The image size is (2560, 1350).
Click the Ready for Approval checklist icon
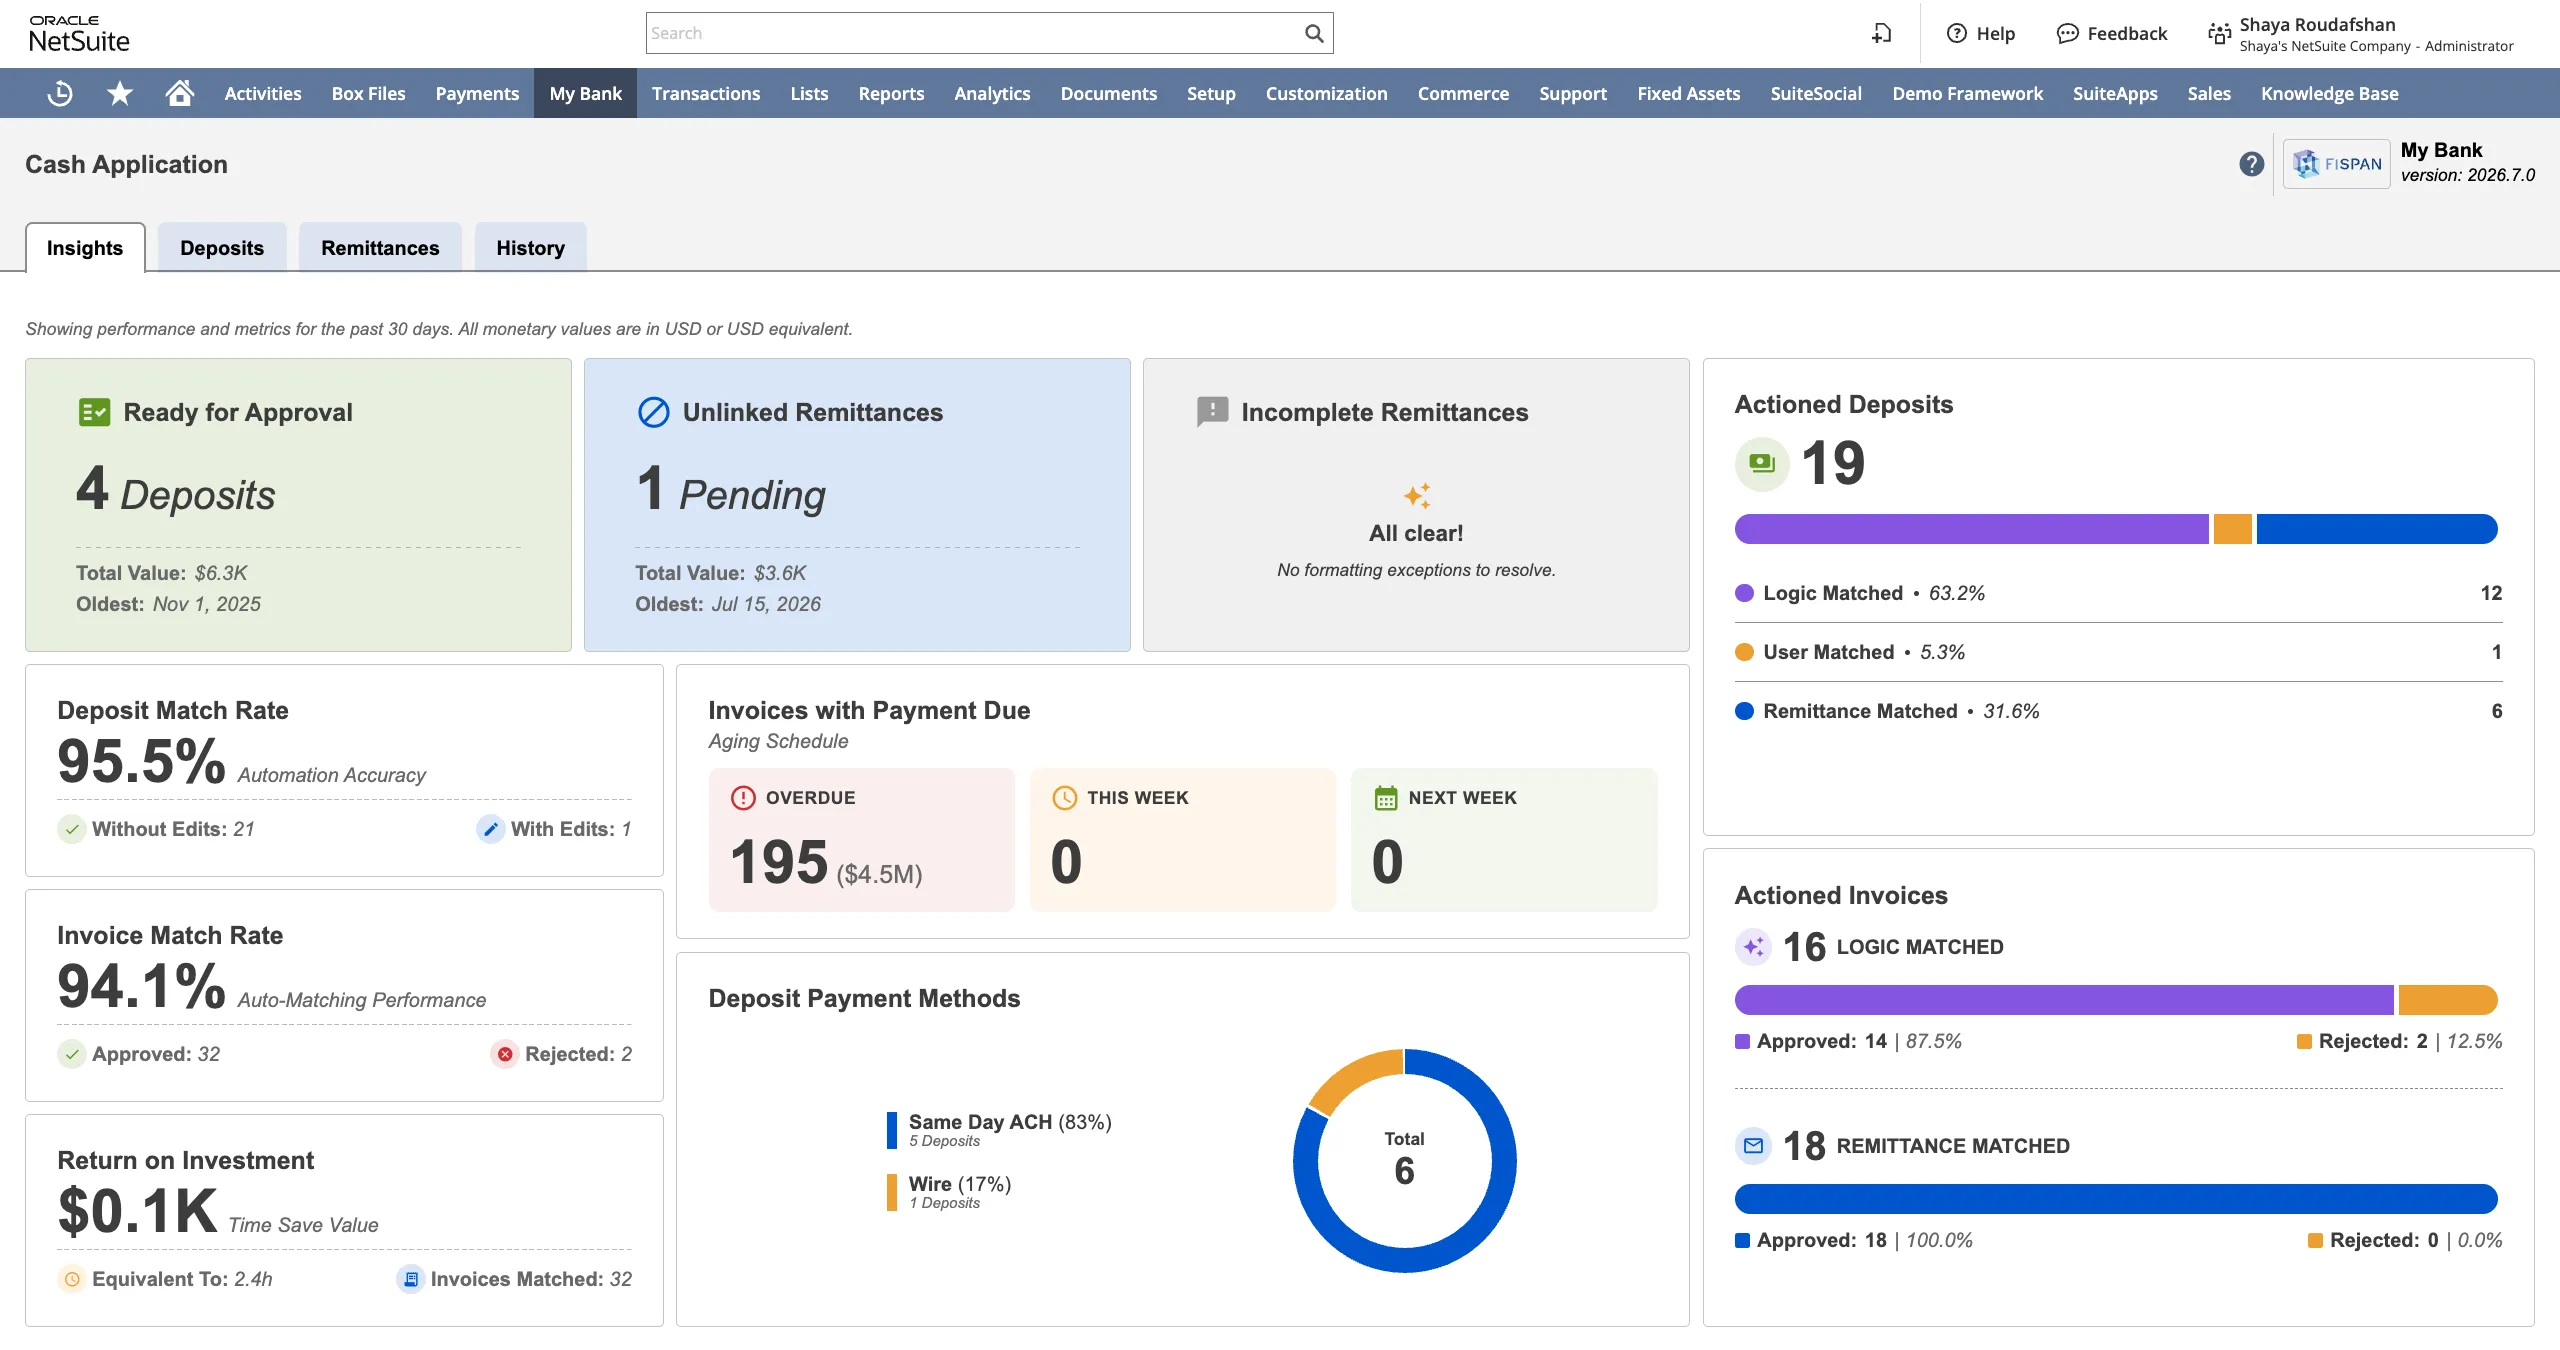click(94, 412)
